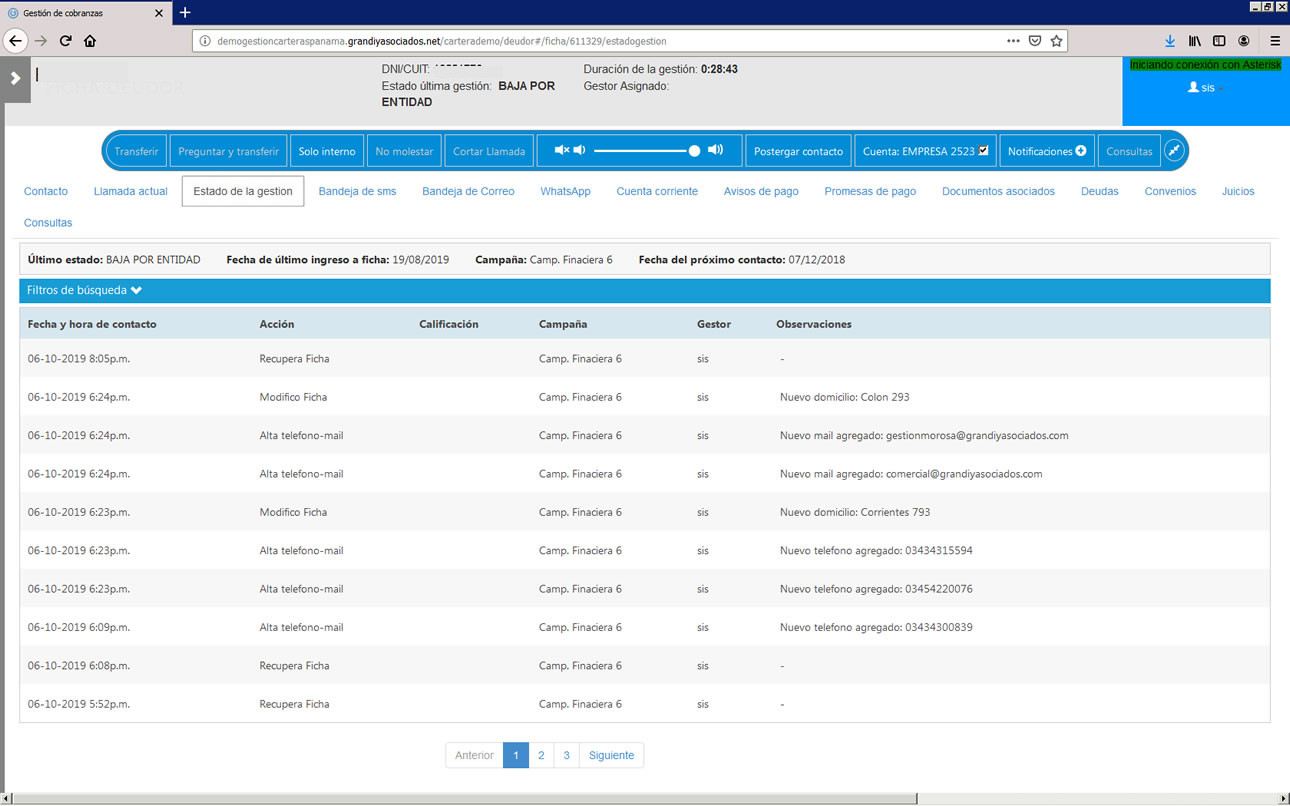Open a new browser tab with plus icon
1290x806 pixels.
[x=185, y=12]
